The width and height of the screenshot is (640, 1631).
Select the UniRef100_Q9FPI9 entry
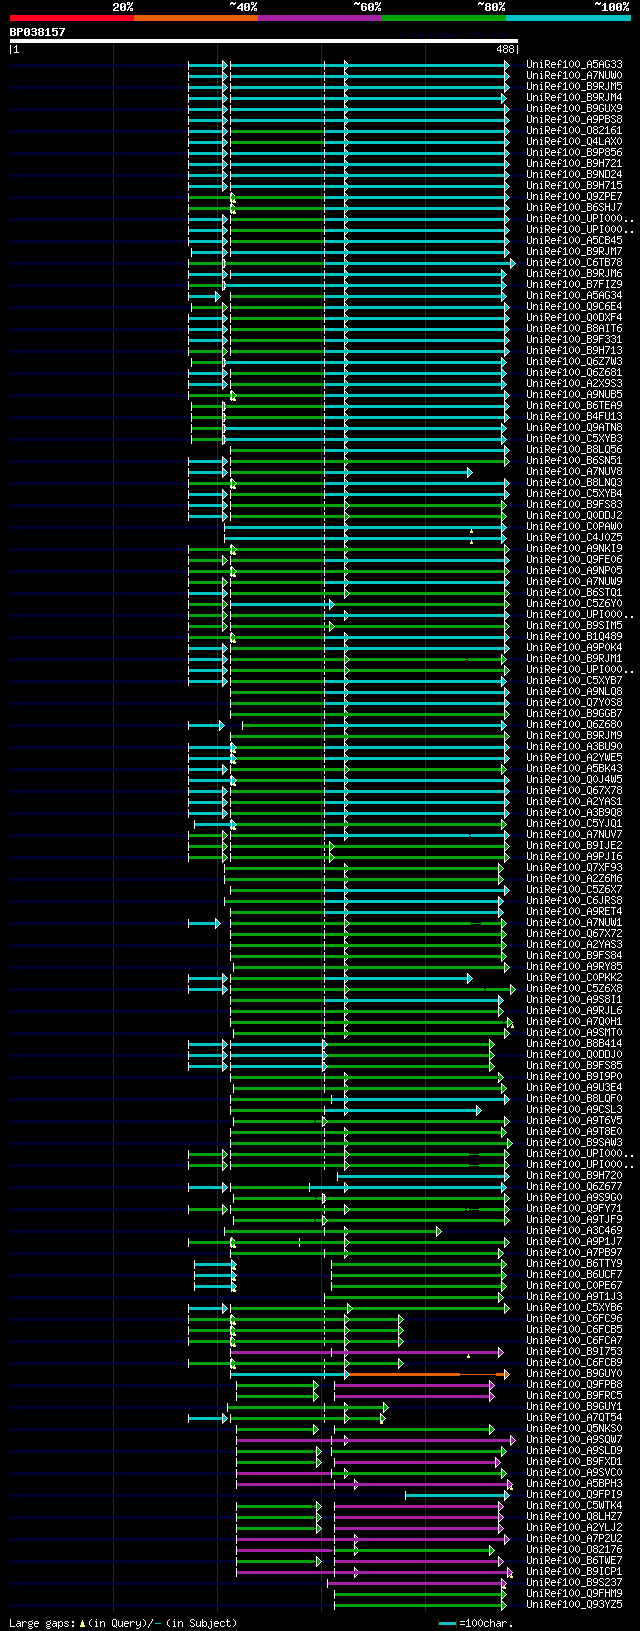pyautogui.click(x=574, y=1494)
